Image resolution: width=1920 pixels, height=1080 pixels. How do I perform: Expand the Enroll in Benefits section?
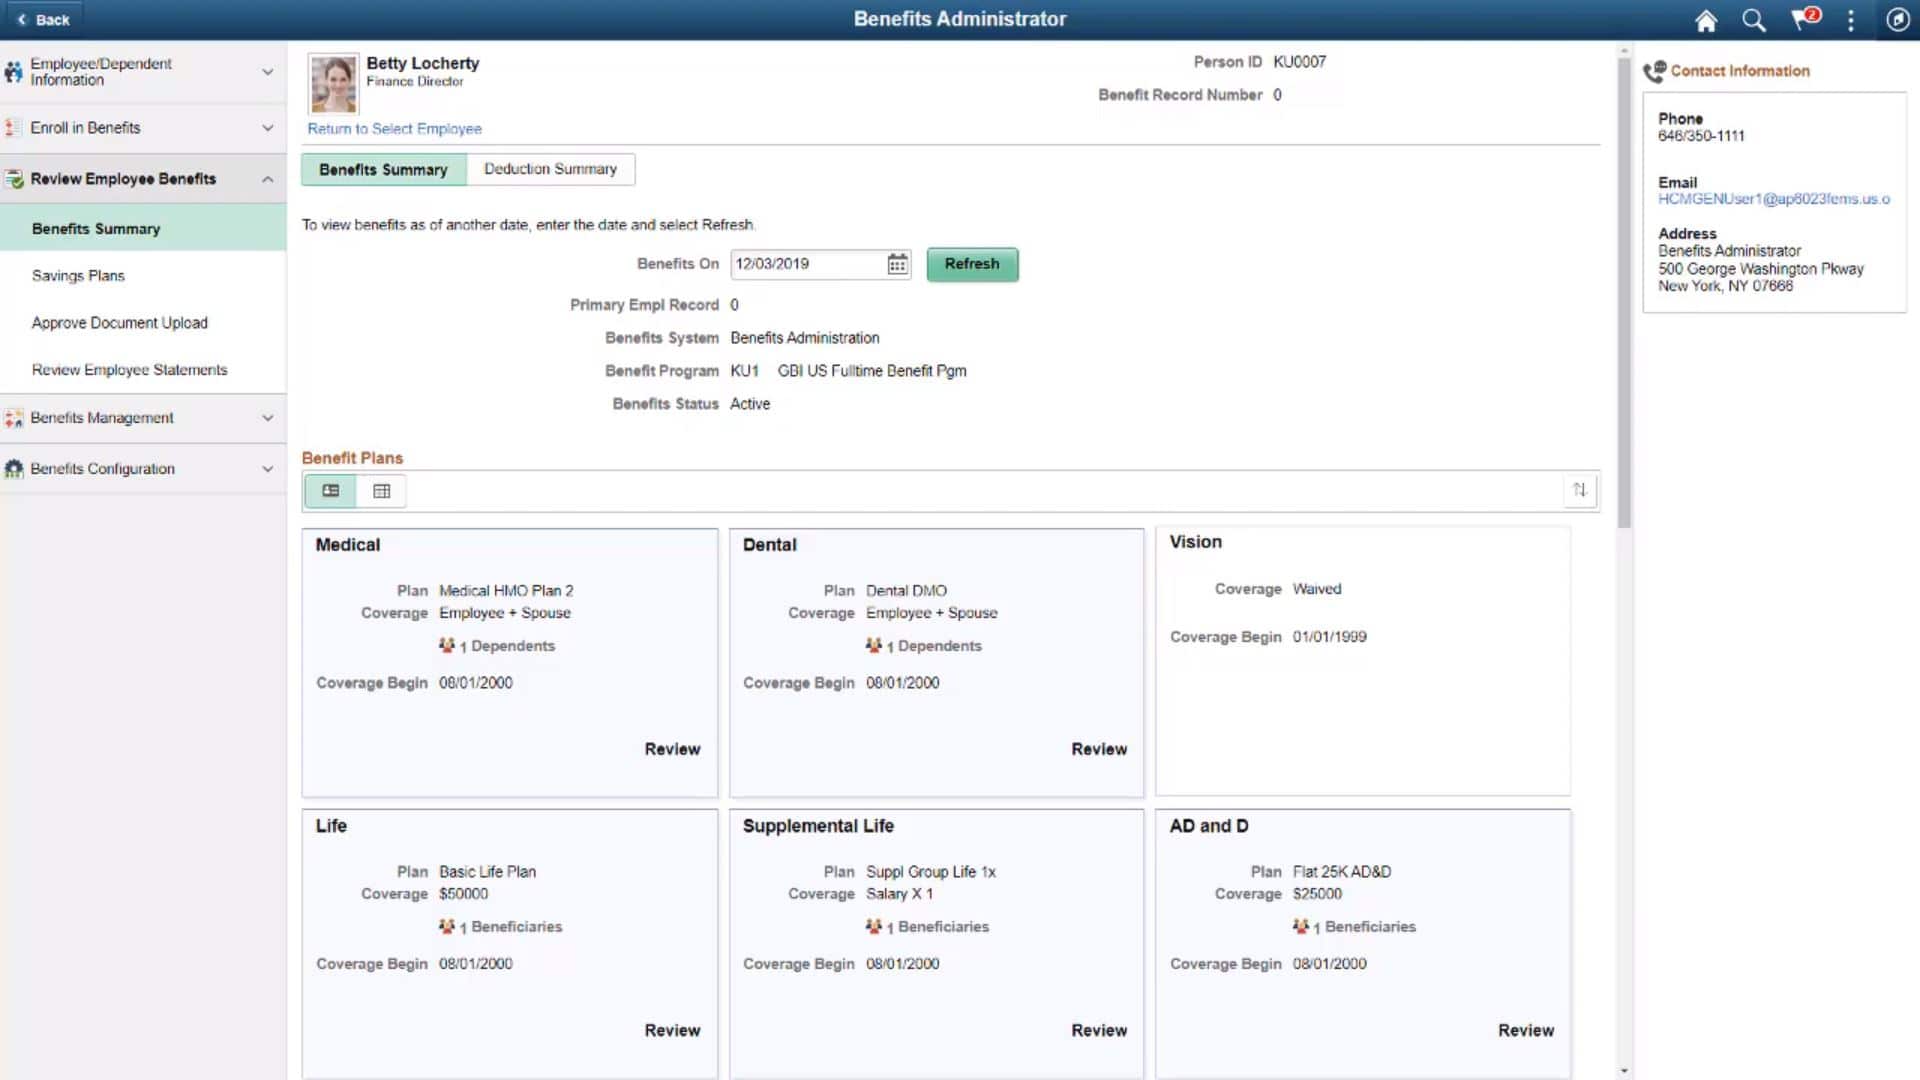point(266,127)
